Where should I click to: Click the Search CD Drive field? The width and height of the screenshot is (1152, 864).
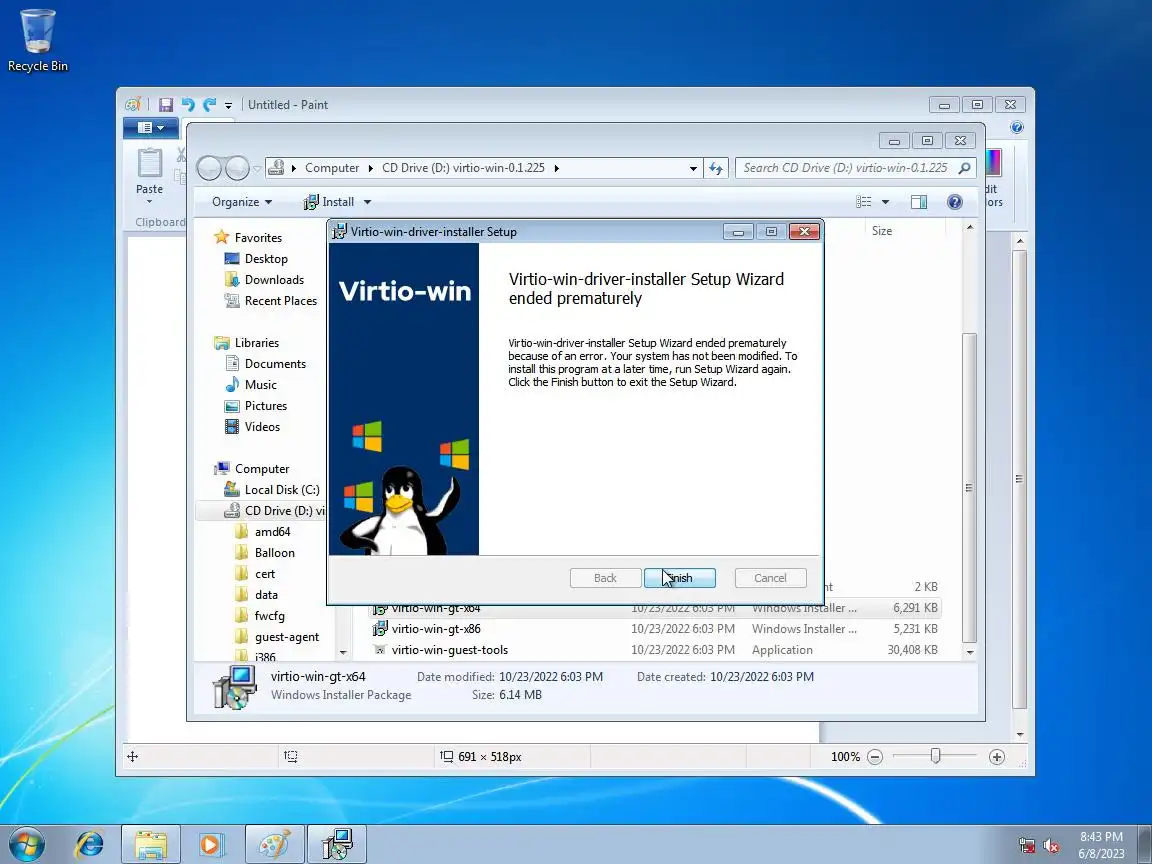click(x=855, y=168)
